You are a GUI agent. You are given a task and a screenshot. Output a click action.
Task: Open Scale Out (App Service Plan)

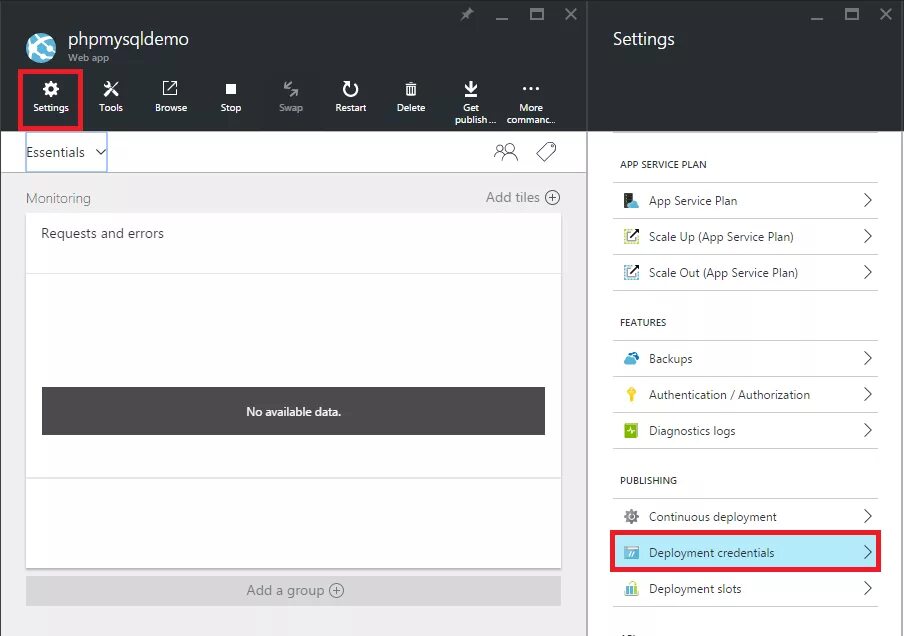(745, 273)
